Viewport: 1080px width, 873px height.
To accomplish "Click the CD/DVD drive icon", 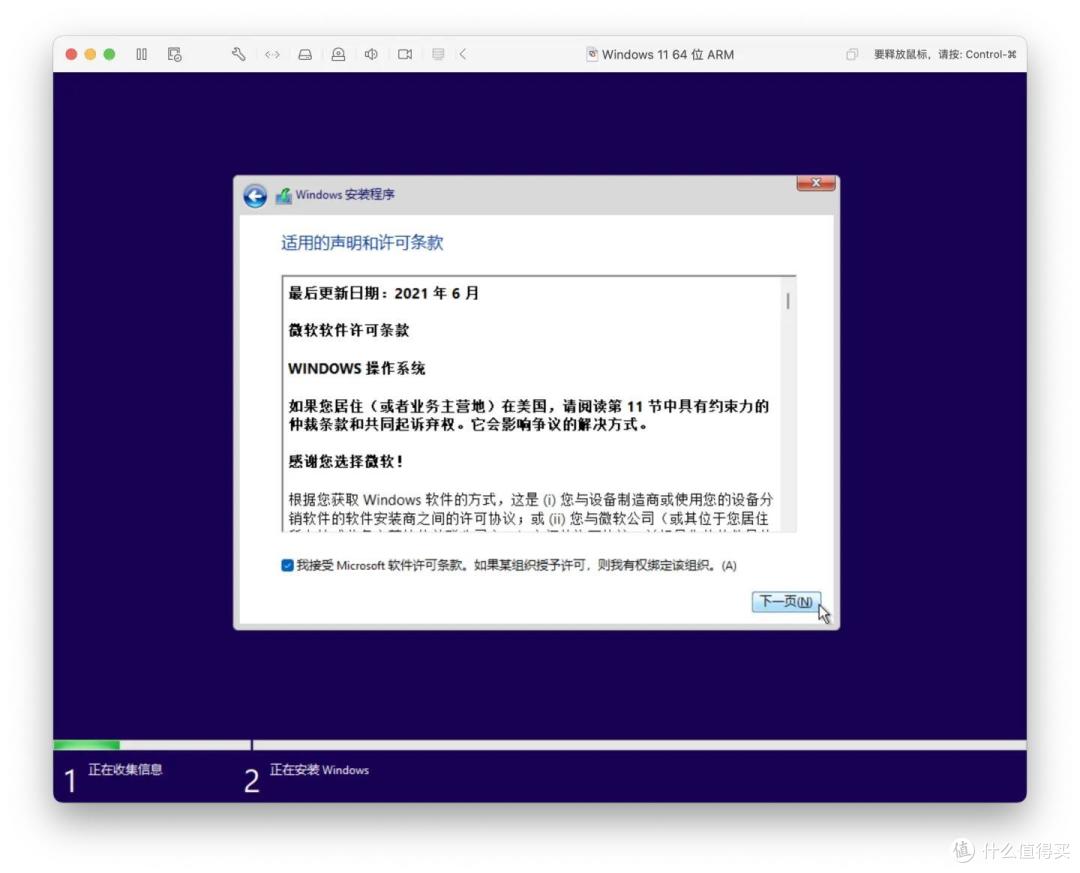I will (338, 54).
